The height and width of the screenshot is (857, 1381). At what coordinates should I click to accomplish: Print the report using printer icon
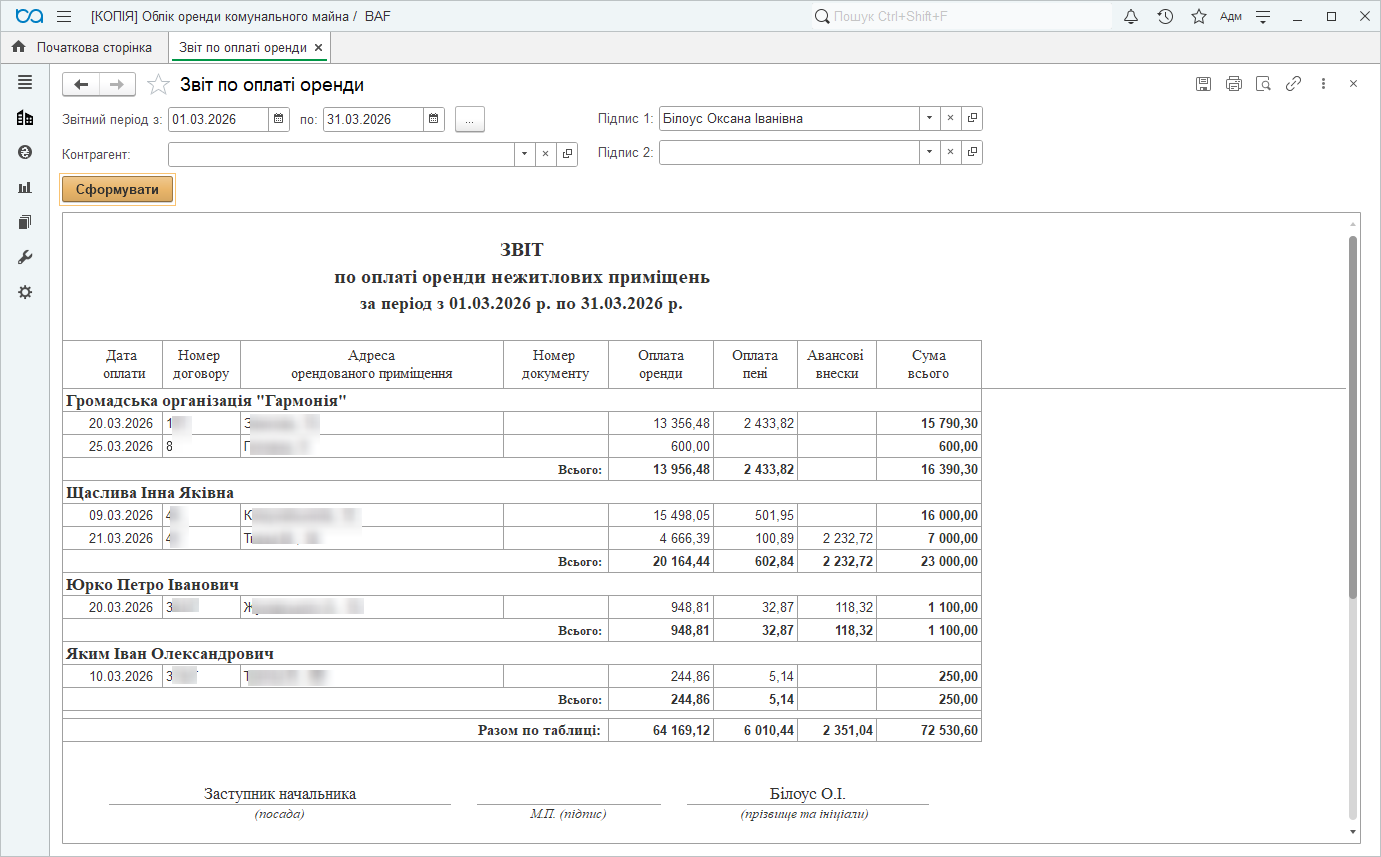(x=1234, y=84)
